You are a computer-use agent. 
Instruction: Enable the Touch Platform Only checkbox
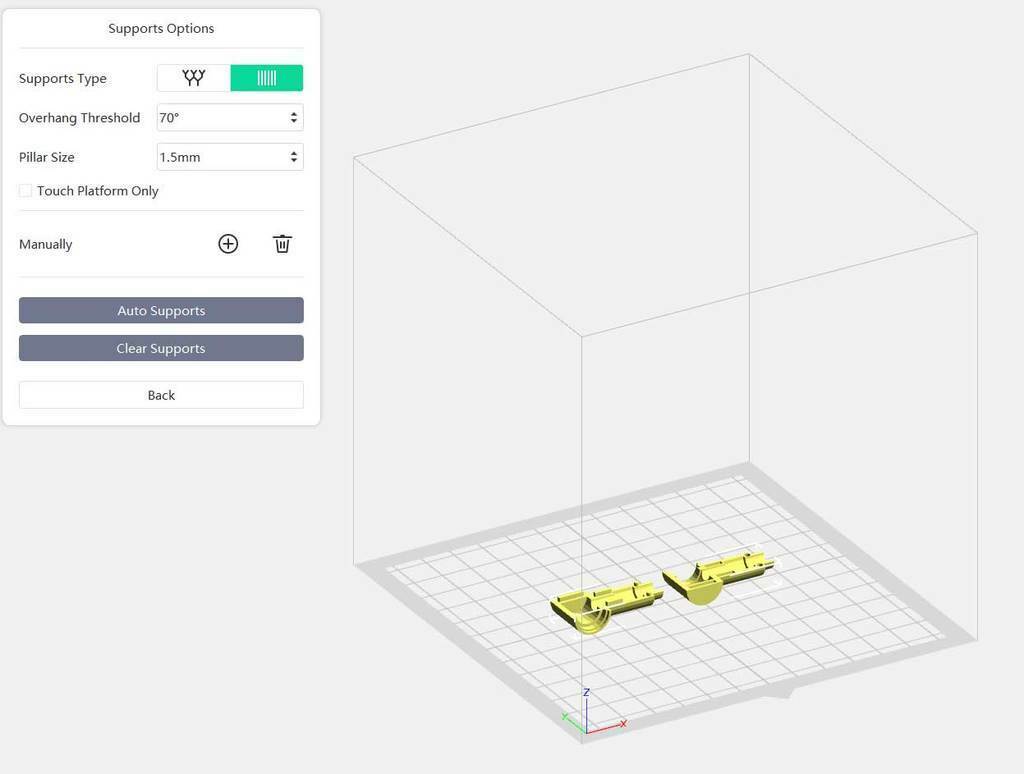[26, 191]
